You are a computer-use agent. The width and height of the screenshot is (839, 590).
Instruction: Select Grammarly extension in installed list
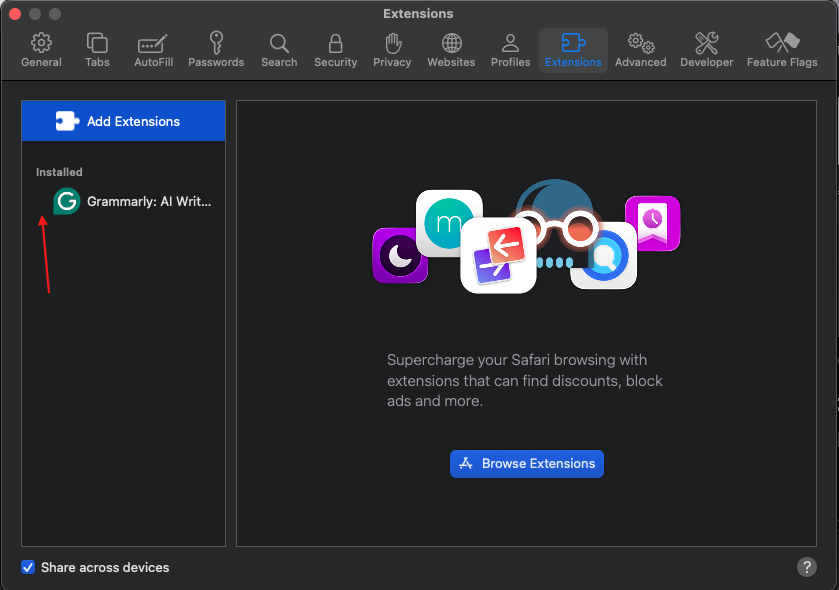(x=149, y=201)
